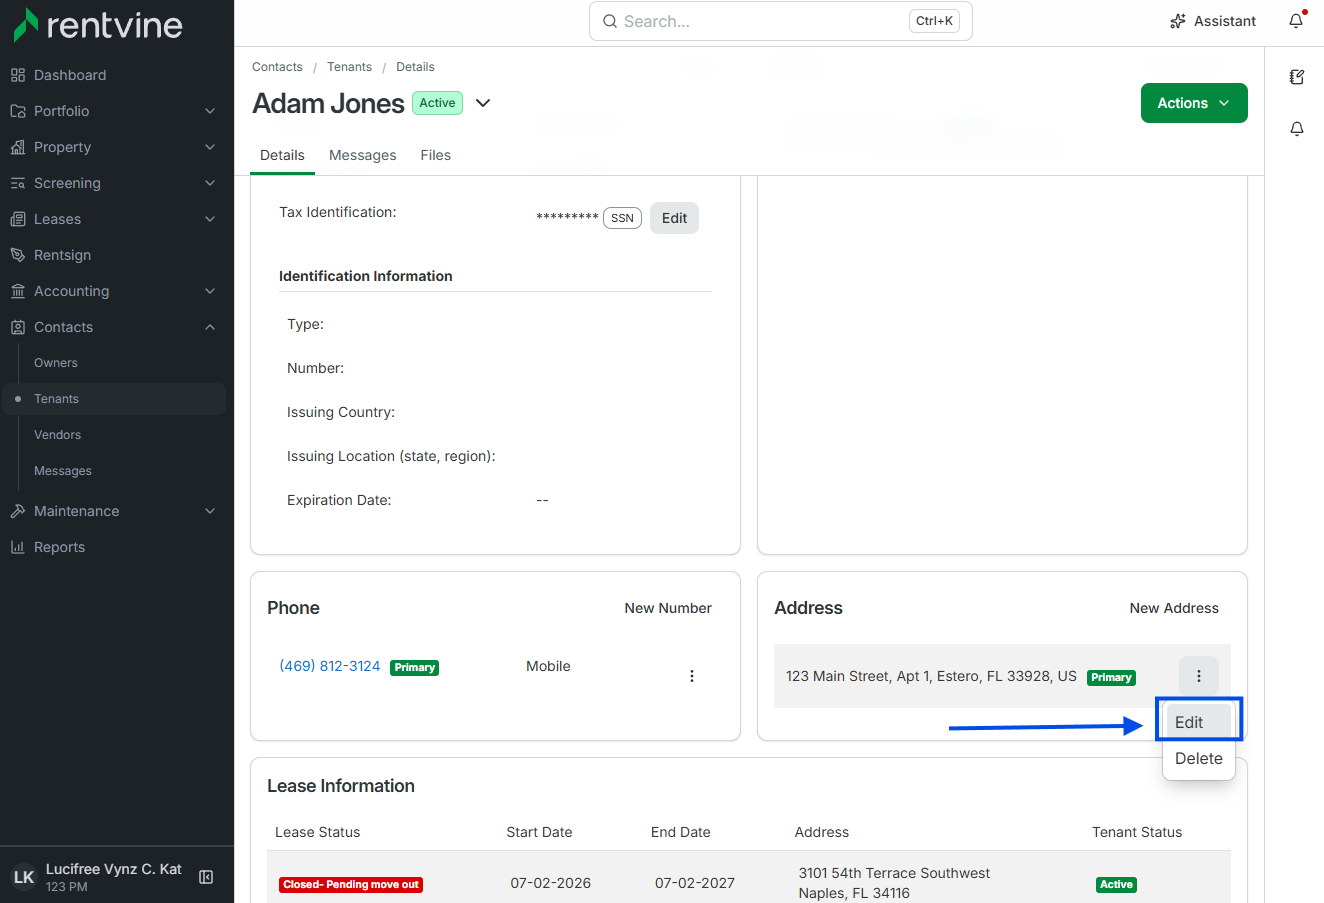
Task: Click the Closed- Pending move out badge
Action: (351, 884)
